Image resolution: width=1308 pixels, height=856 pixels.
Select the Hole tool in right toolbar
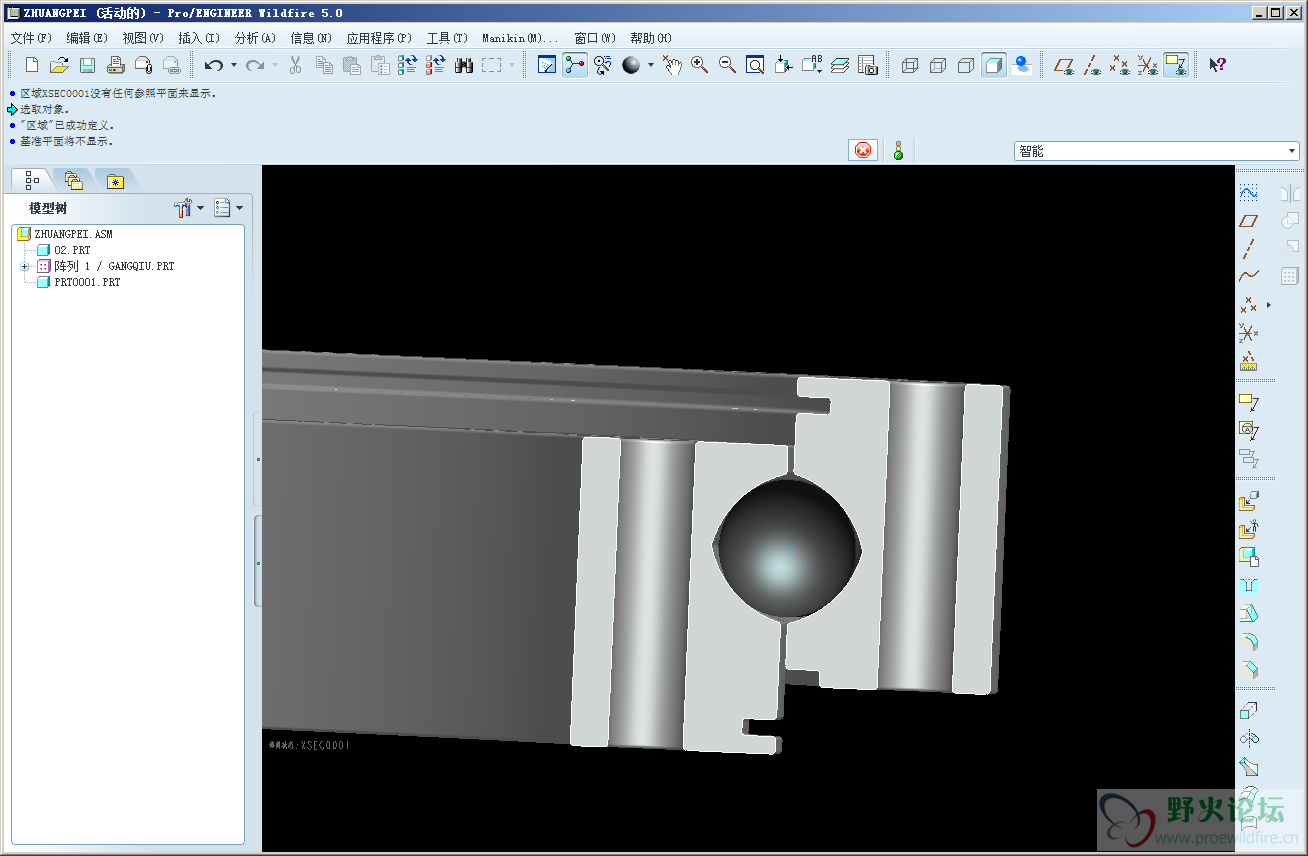(1248, 586)
